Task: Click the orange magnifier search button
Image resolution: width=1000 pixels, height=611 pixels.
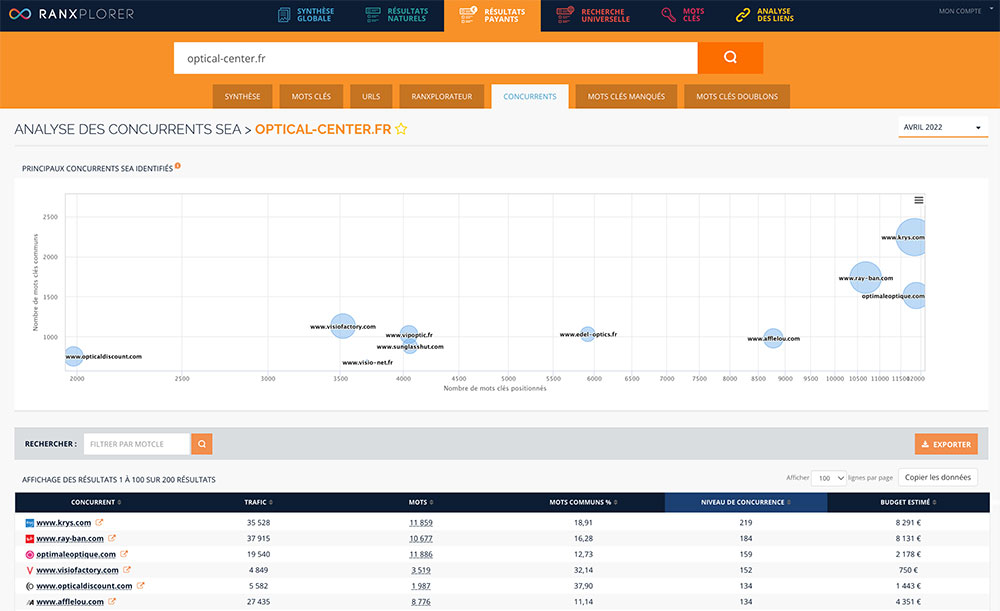Action: click(x=730, y=58)
